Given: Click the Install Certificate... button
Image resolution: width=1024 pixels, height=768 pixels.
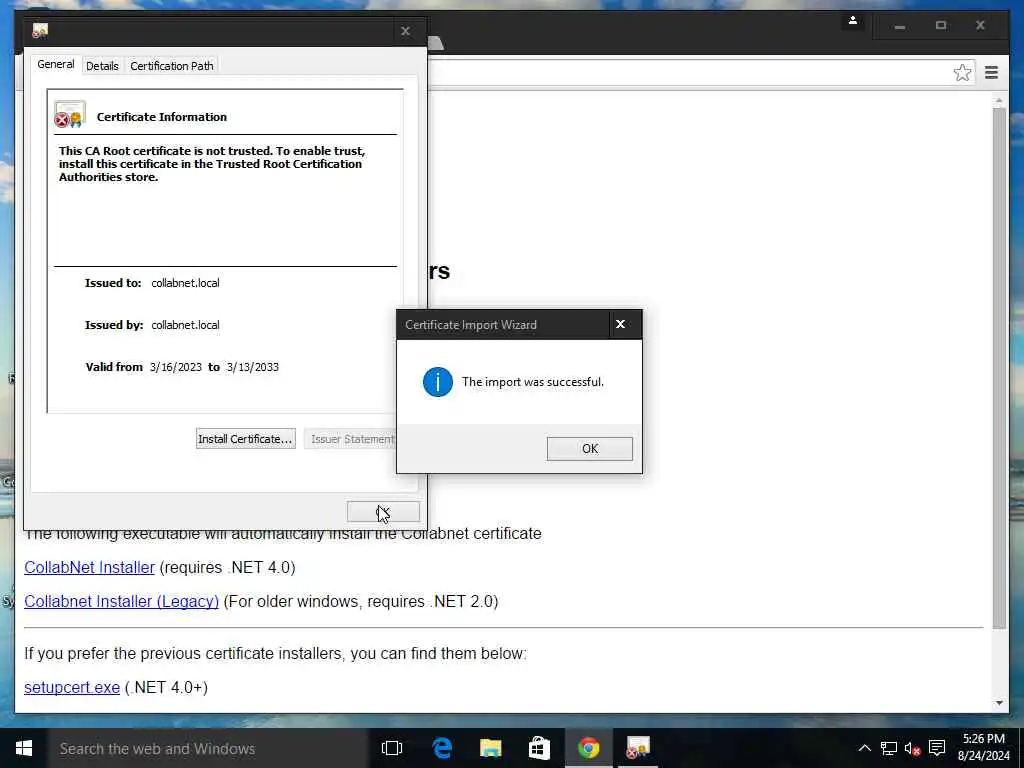Looking at the screenshot, I should pos(246,439).
